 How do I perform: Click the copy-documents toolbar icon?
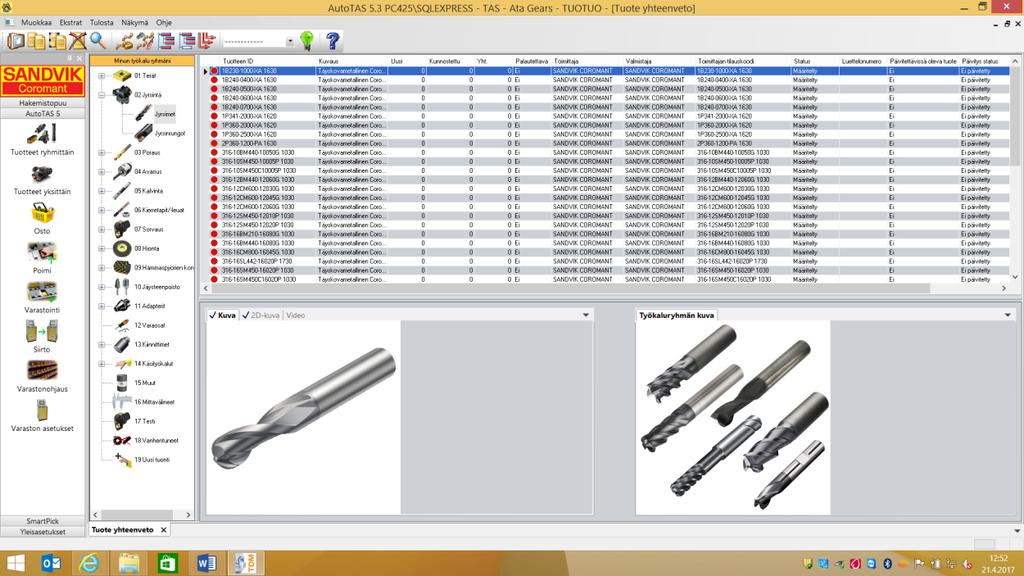click(x=37, y=40)
